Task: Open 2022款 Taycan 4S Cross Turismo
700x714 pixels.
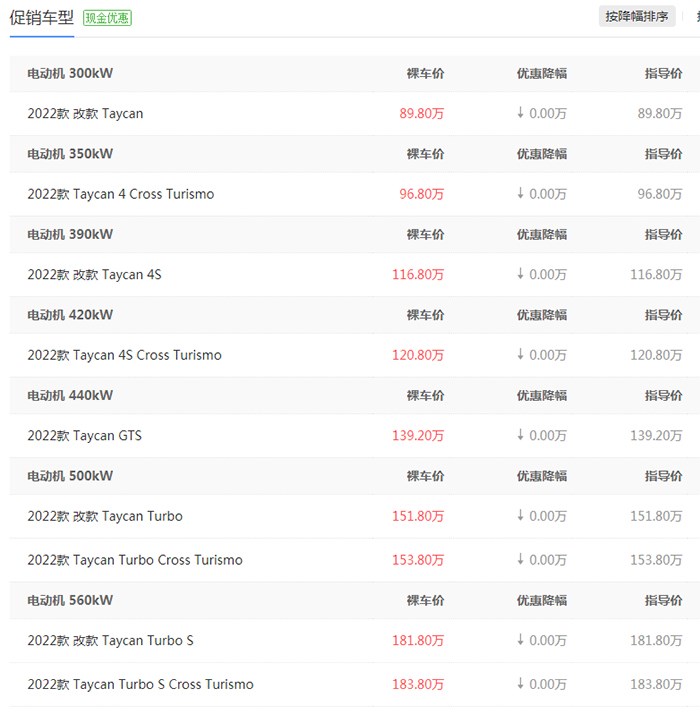Action: (x=124, y=355)
